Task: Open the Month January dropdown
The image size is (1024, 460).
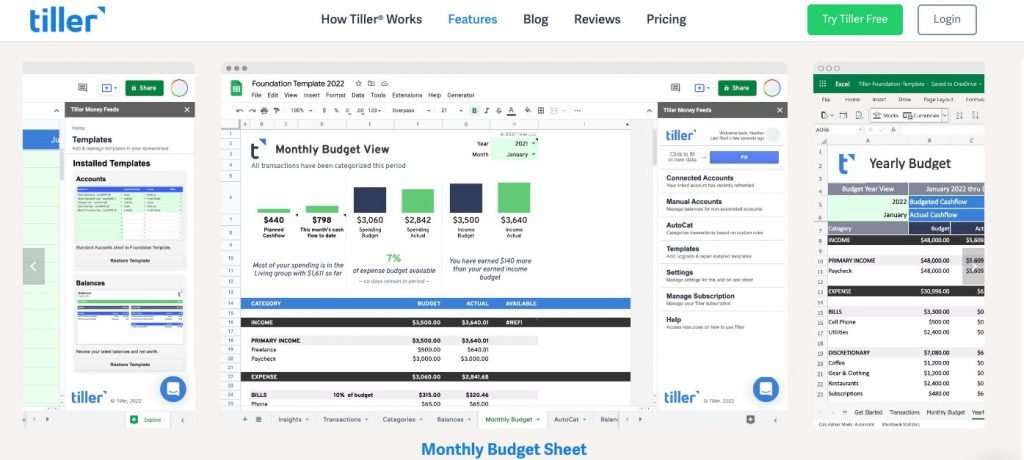Action: point(514,154)
